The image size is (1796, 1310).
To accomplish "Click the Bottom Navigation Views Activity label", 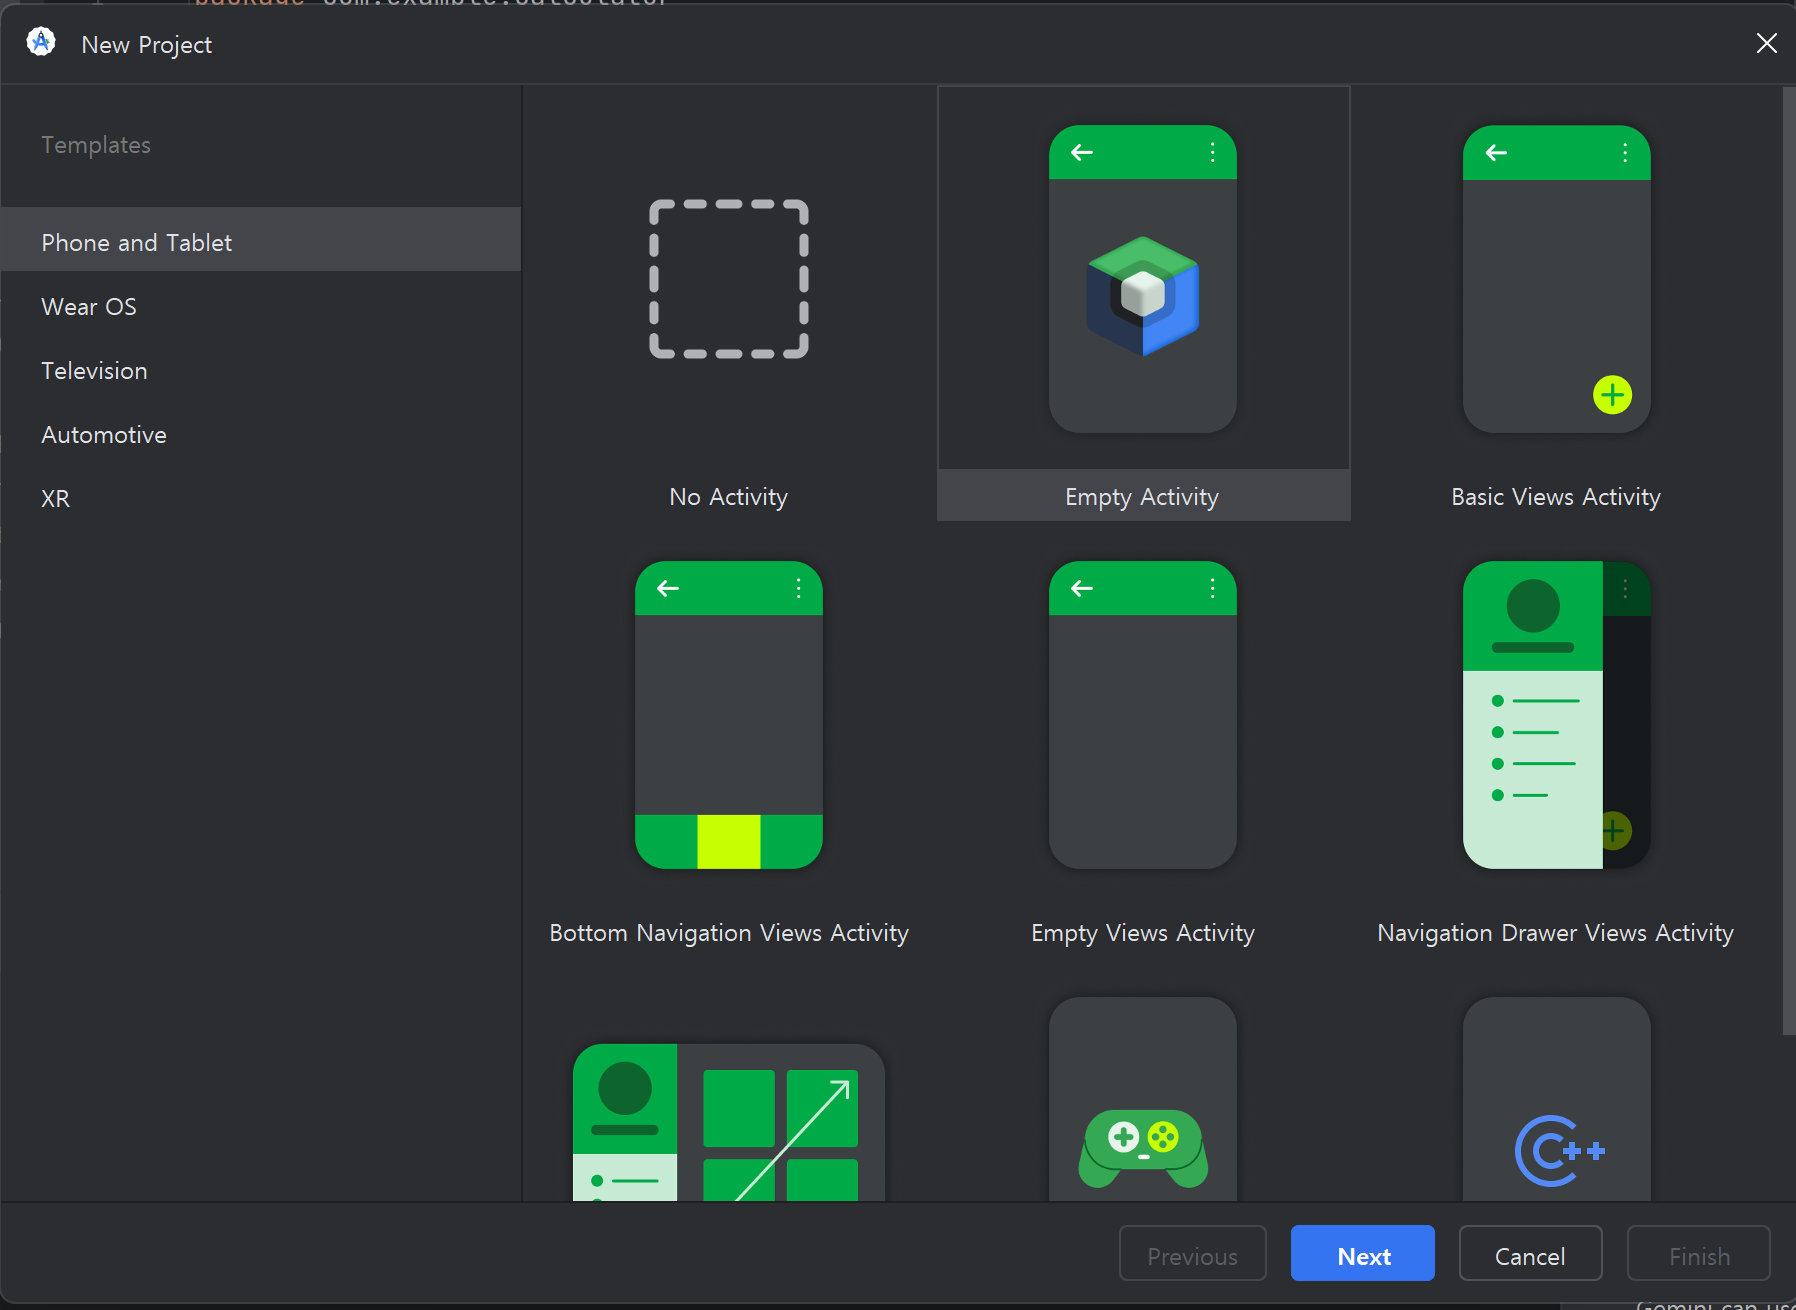I will click(x=729, y=933).
